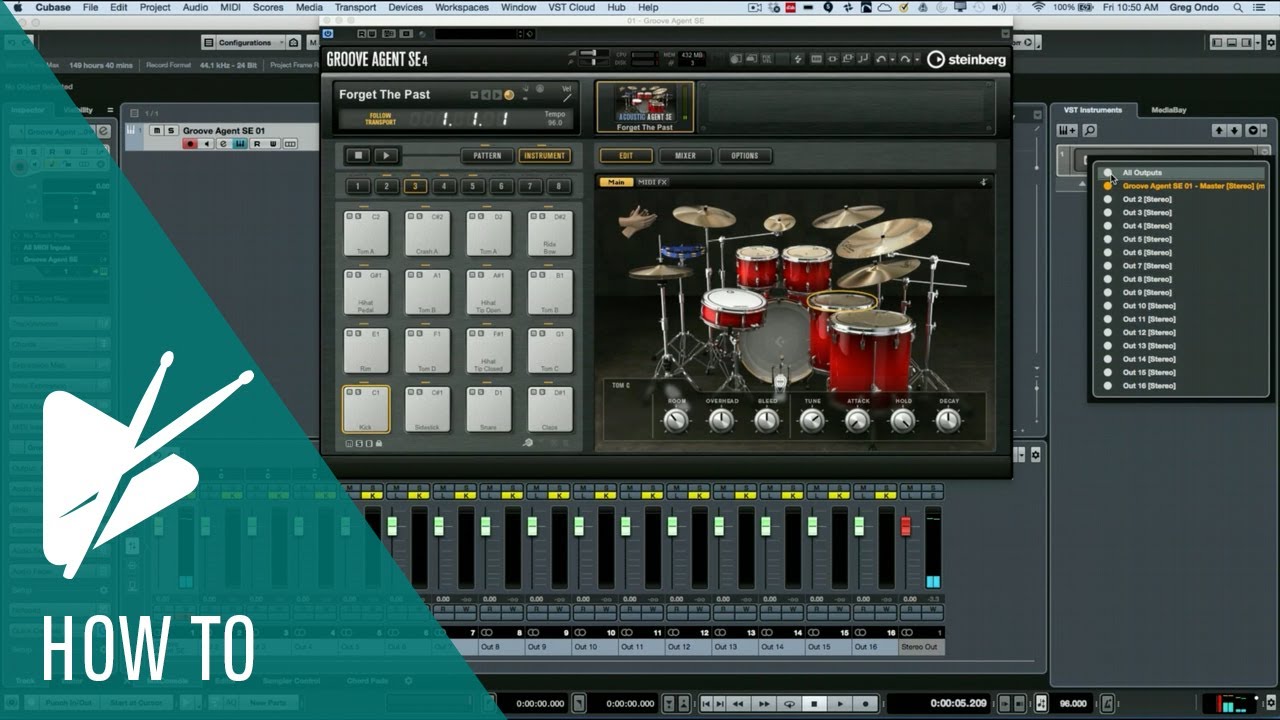1280x720 pixels.
Task: Click Play in the Cubase transport bar
Action: [x=841, y=704]
